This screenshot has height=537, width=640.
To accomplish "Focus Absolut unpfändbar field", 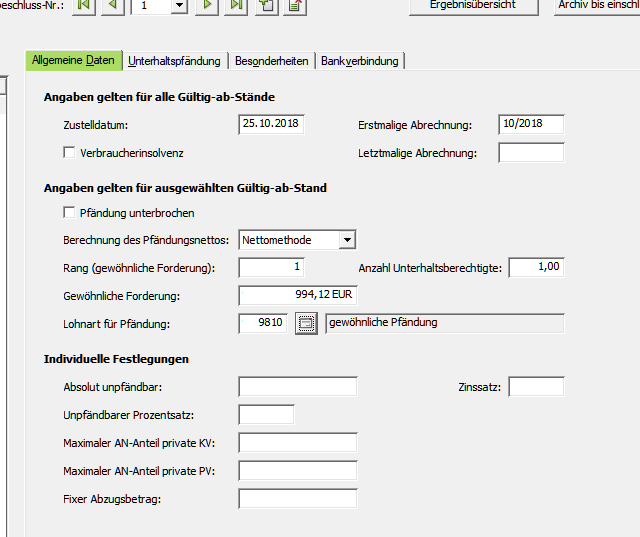I will click(x=298, y=386).
